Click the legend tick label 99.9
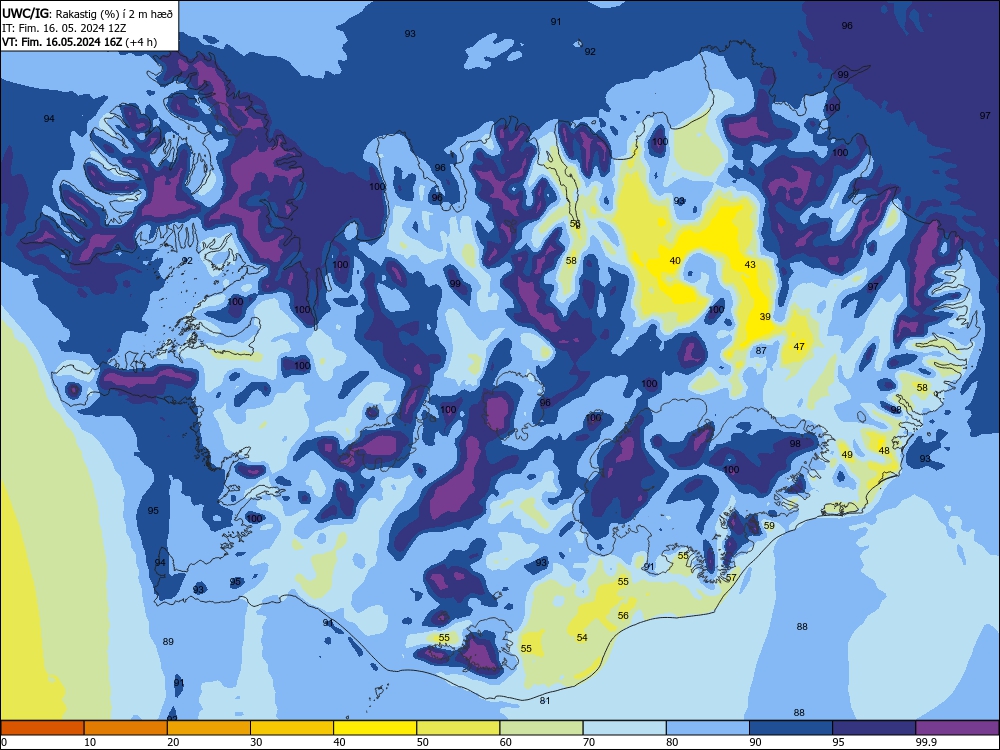1000x750 pixels. click(925, 742)
